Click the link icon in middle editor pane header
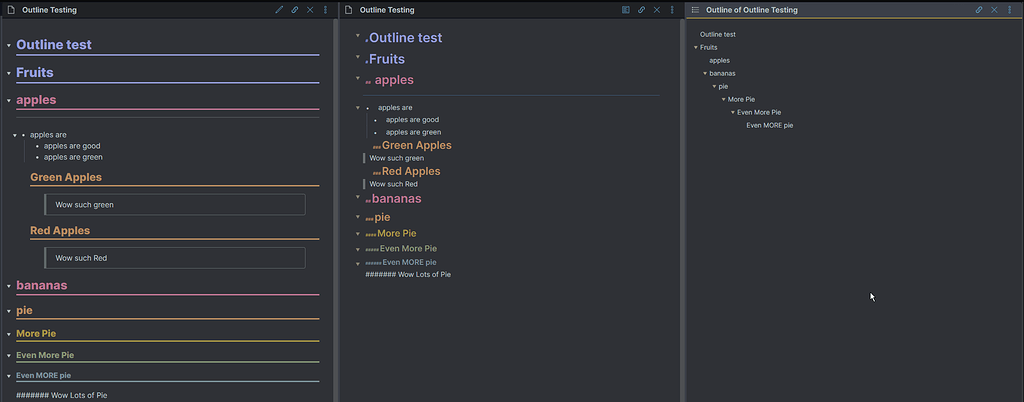This screenshot has width=1024, height=402. (641, 10)
